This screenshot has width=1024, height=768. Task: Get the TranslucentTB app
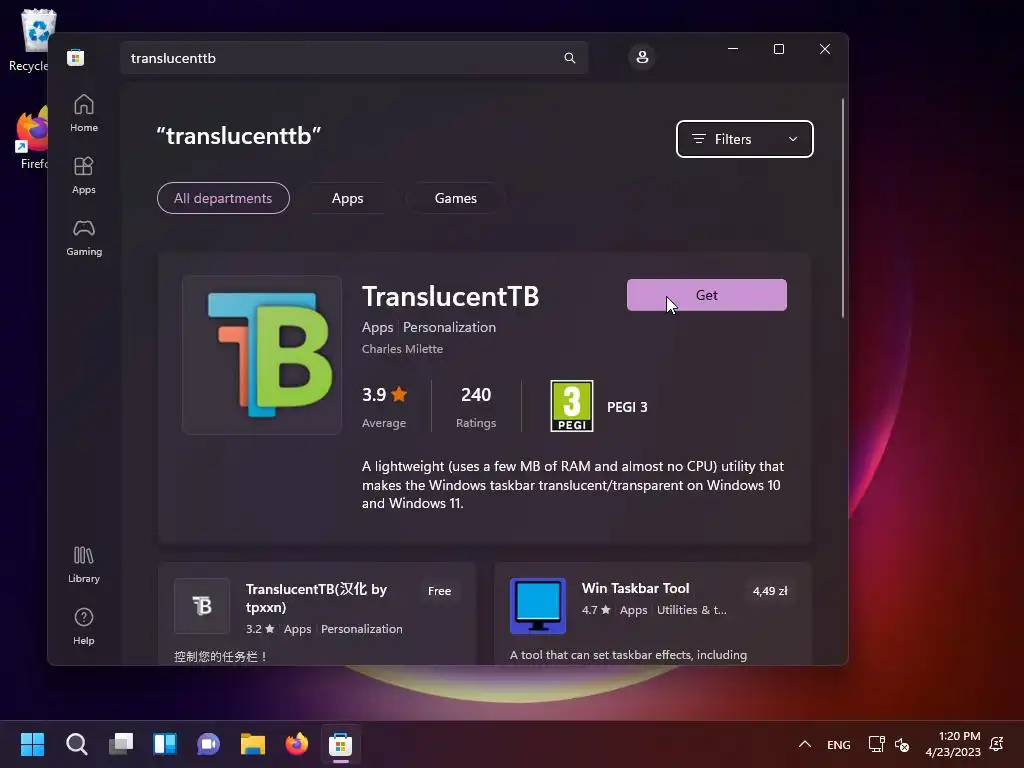(707, 295)
